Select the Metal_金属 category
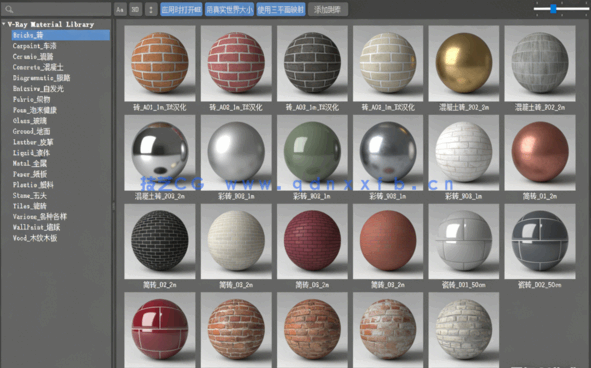The height and width of the screenshot is (368, 591). (x=29, y=163)
